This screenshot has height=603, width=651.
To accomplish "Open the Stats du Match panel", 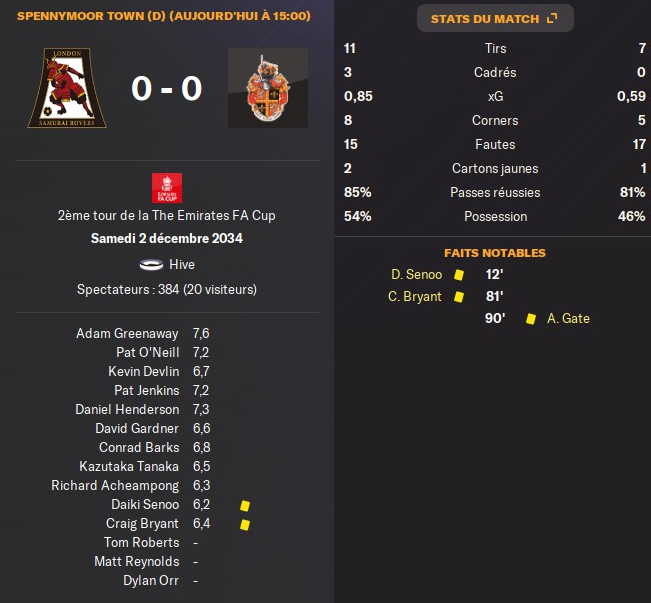I will (495, 19).
